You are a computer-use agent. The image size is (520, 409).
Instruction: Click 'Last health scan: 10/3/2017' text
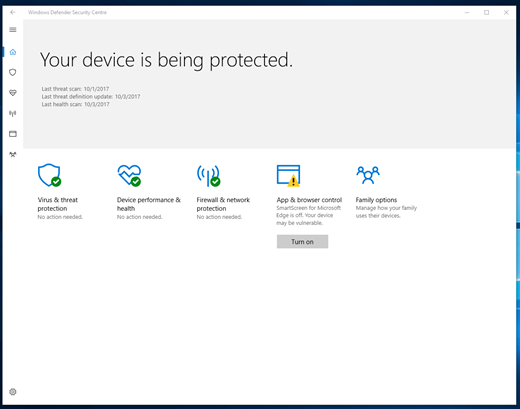tap(75, 104)
